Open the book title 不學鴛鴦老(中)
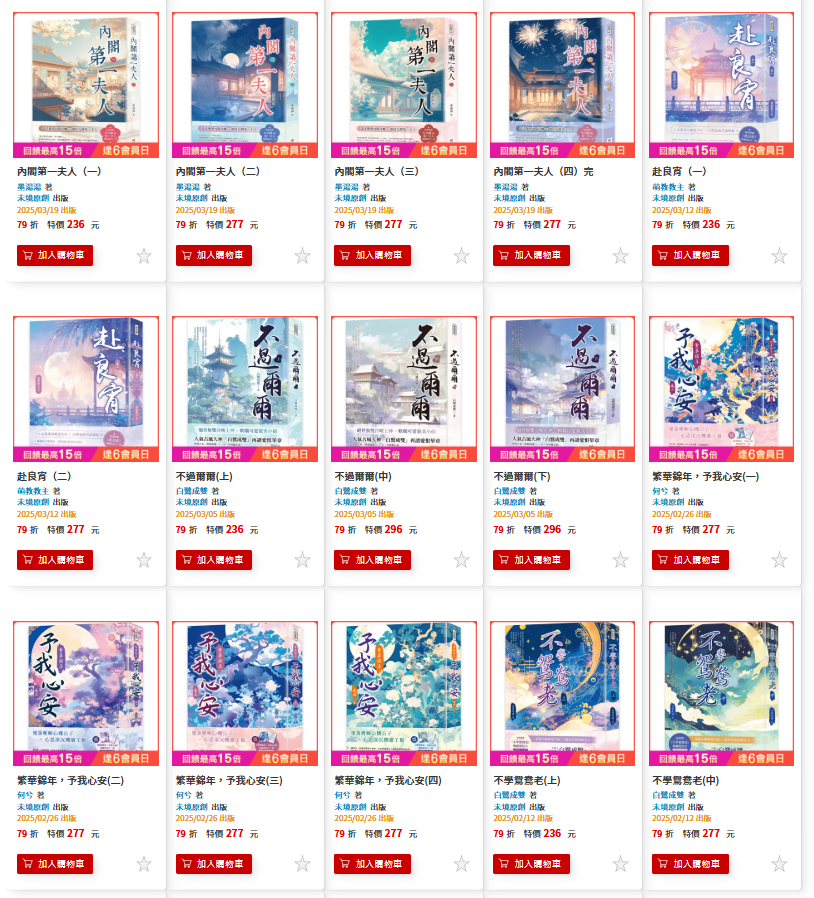Screen dimensions: 814x898 685,780
